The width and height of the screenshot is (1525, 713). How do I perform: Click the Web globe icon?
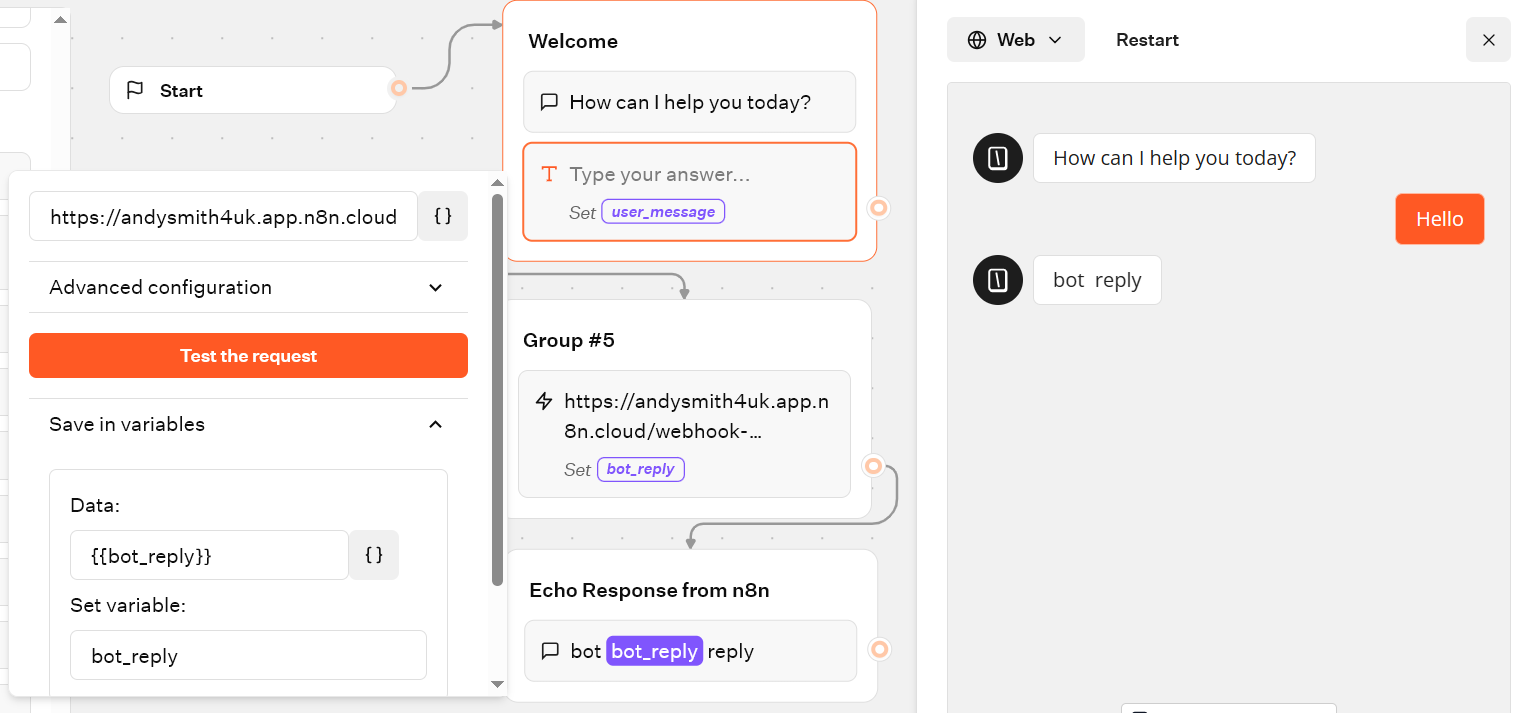977,40
